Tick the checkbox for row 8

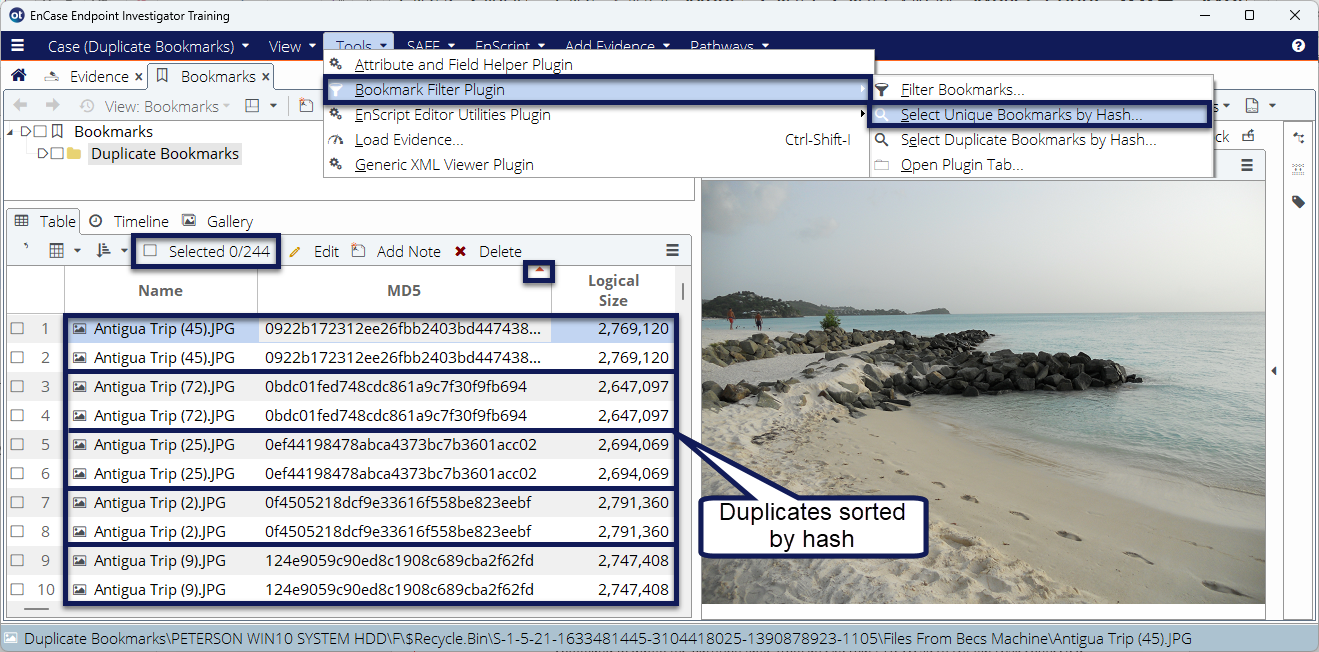(17, 532)
